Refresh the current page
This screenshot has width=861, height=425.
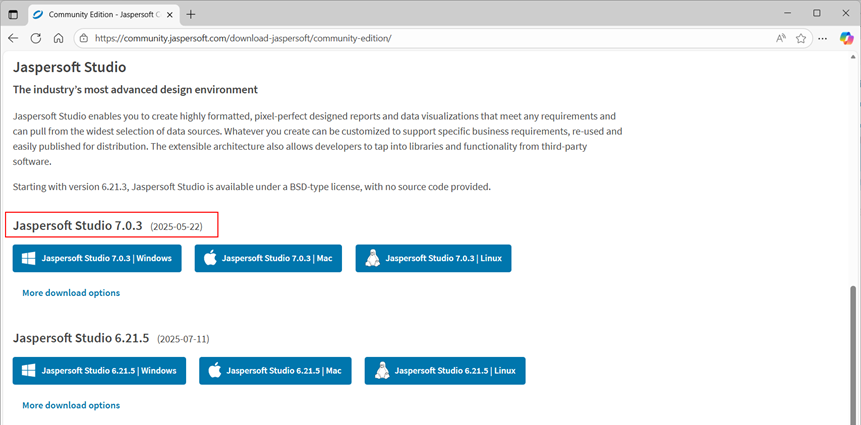[36, 38]
